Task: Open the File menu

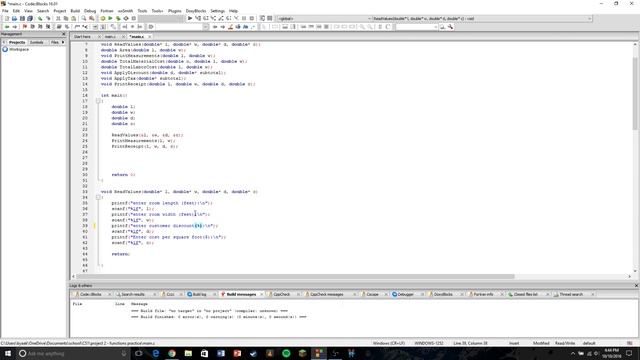Action: [x=5, y=11]
